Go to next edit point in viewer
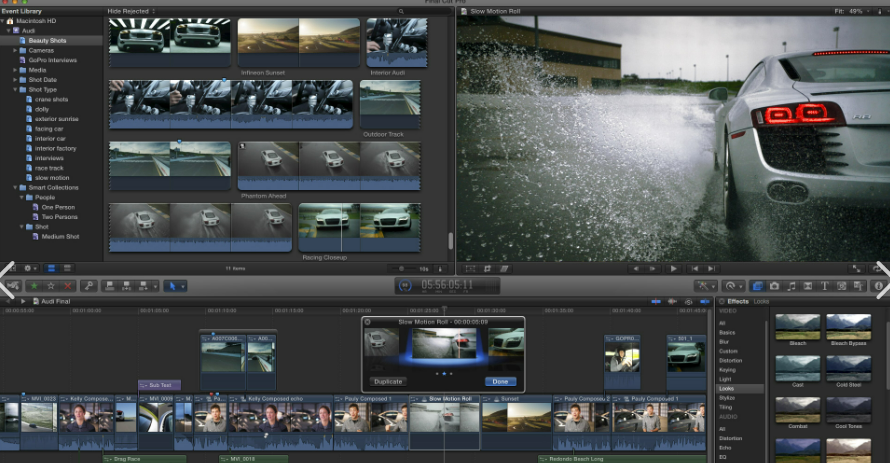 point(711,268)
